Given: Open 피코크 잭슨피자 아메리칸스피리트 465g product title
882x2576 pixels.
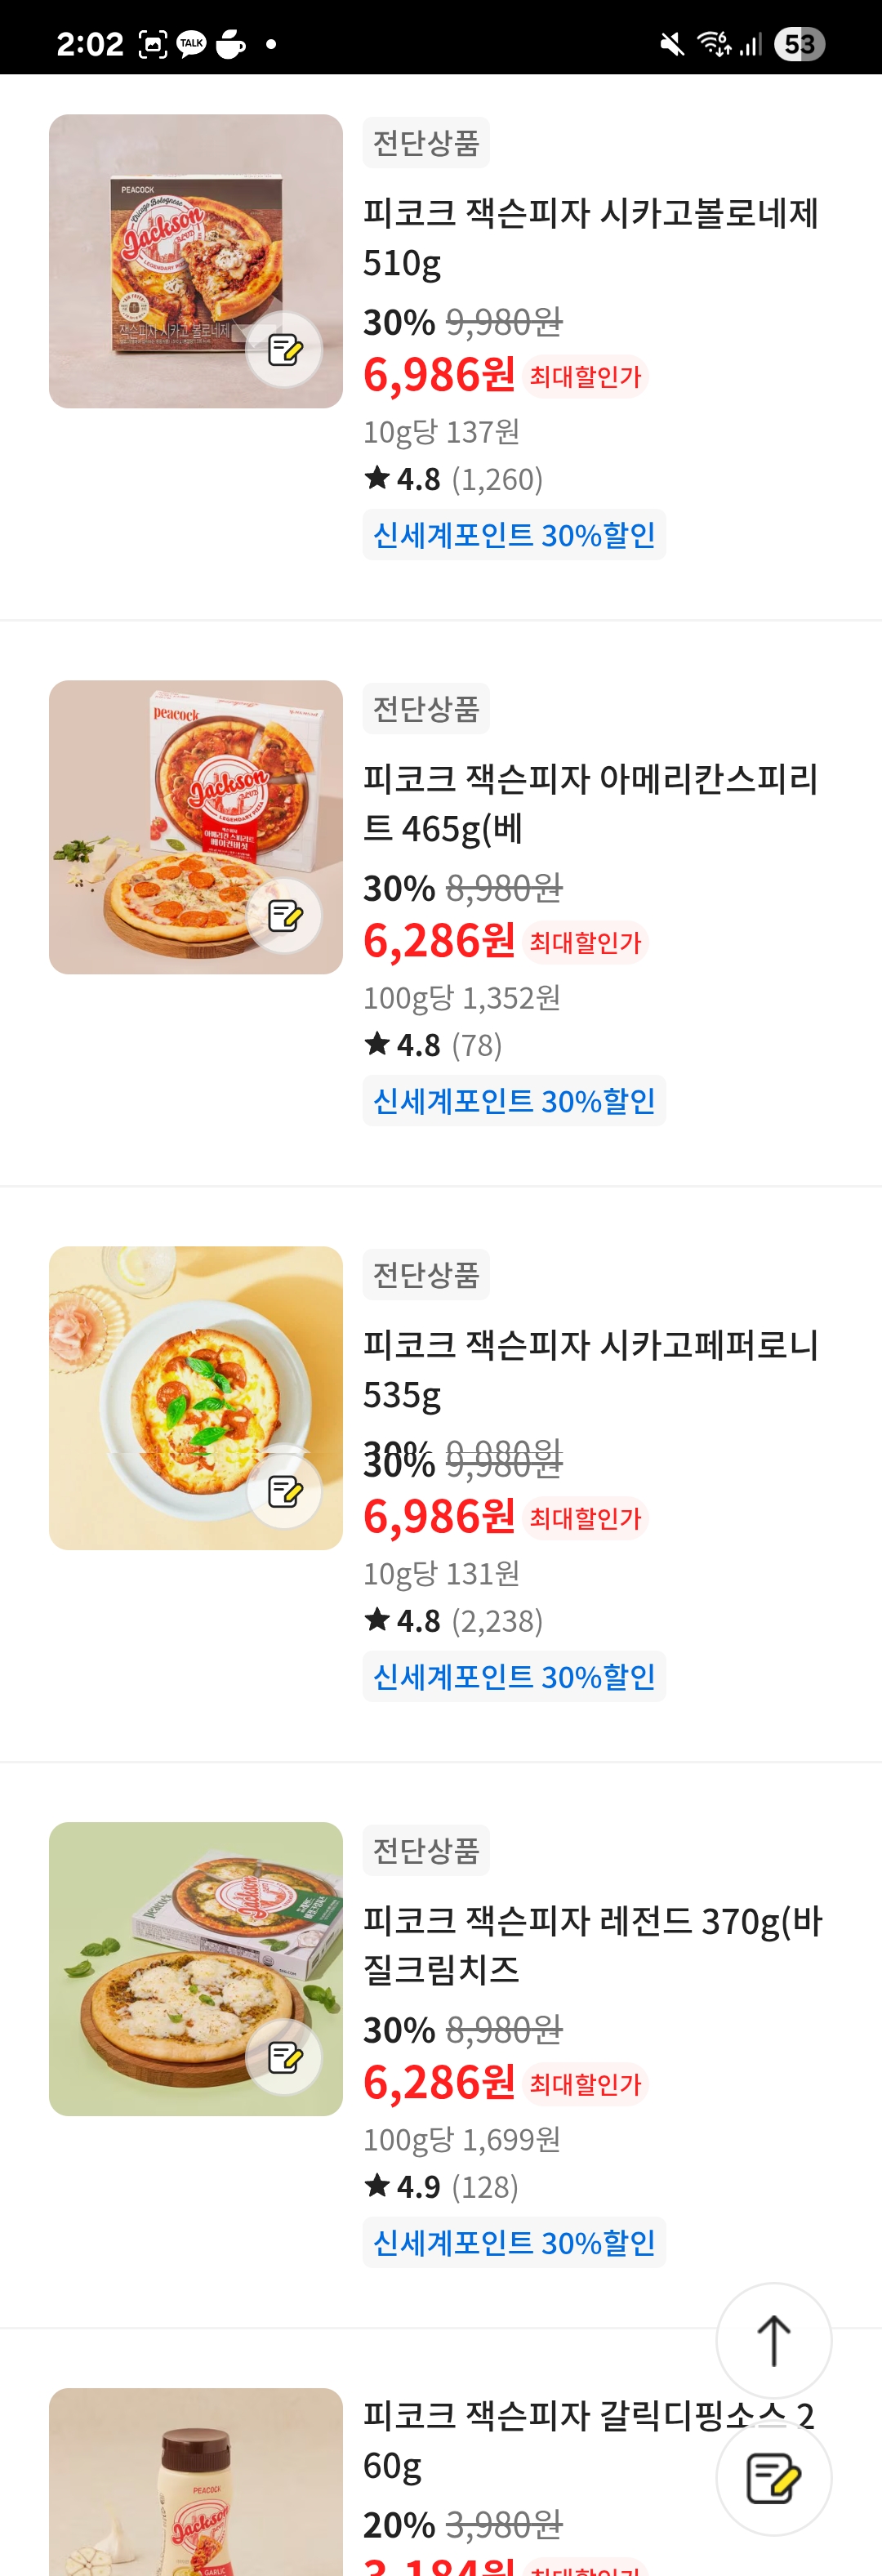Looking at the screenshot, I should click(591, 803).
